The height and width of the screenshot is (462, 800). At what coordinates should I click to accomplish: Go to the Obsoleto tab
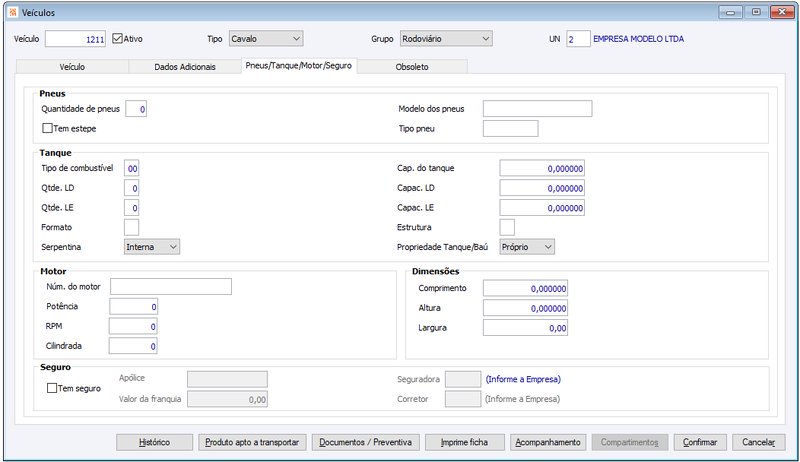pyautogui.click(x=412, y=67)
